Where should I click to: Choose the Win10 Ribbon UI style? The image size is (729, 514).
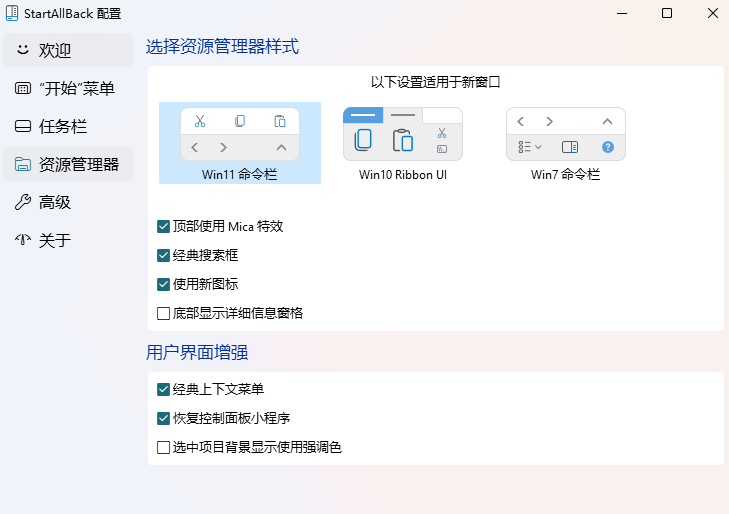pyautogui.click(x=402, y=135)
